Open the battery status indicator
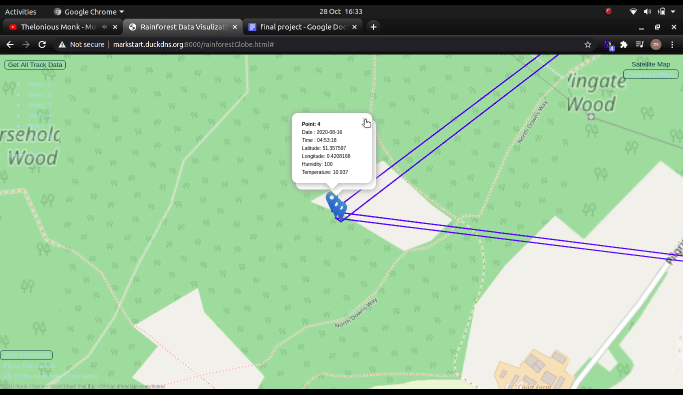 tap(662, 12)
